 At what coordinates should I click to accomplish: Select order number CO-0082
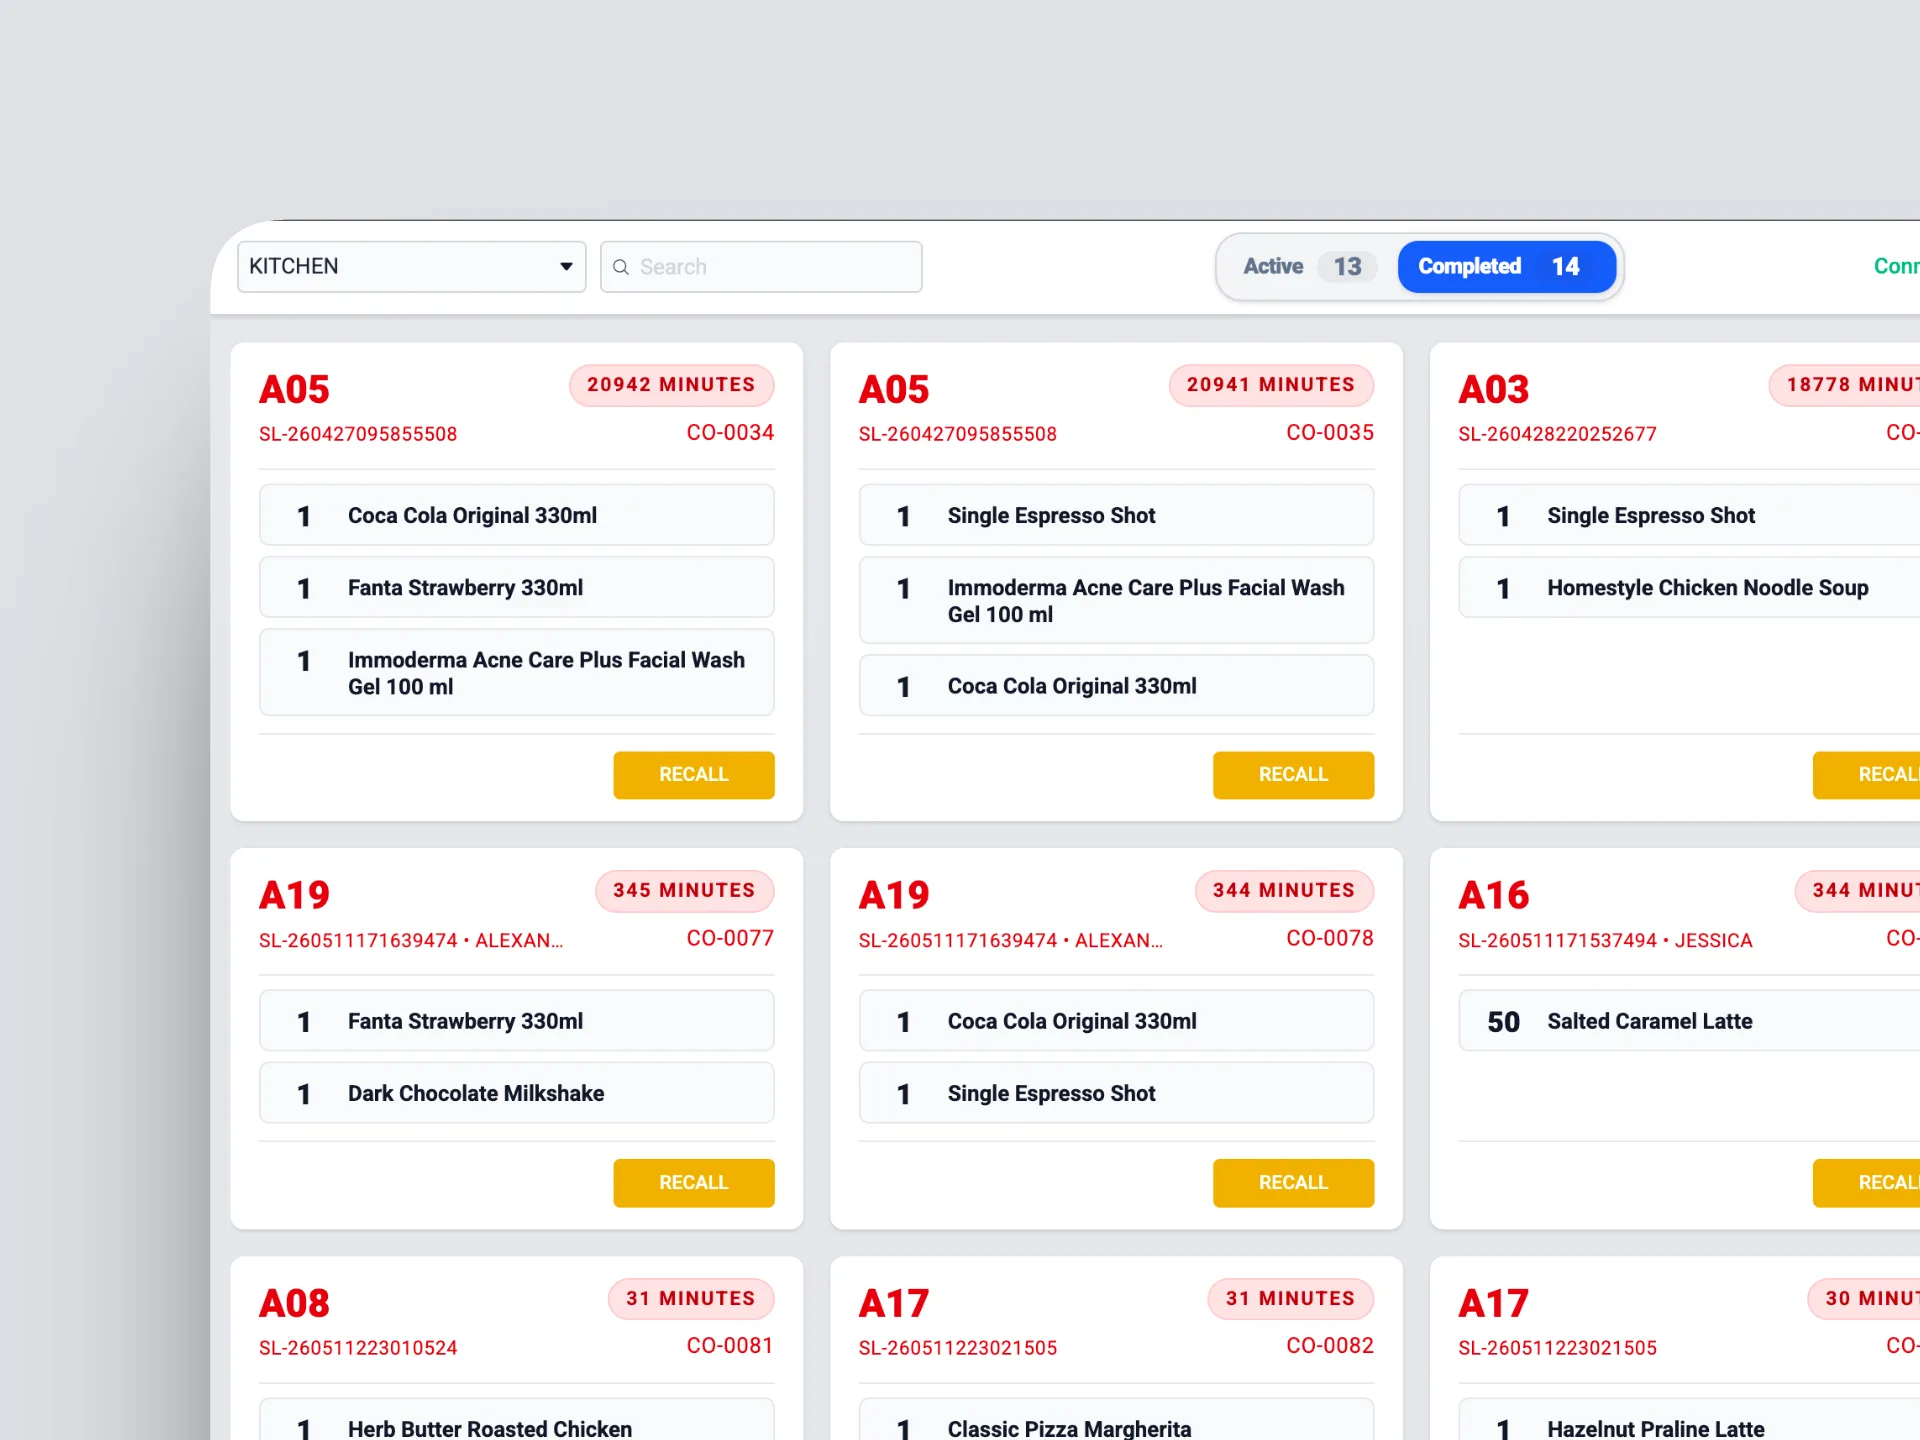pyautogui.click(x=1330, y=1346)
